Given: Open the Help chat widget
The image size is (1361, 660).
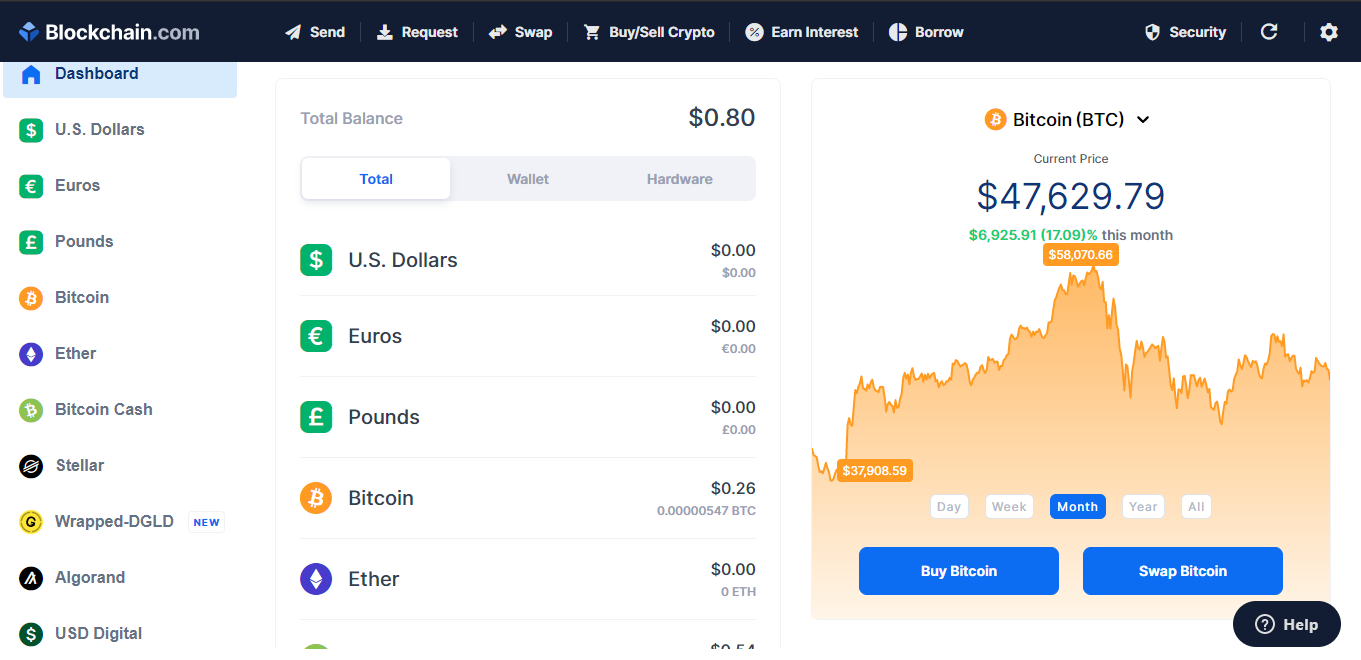Looking at the screenshot, I should coord(1287,624).
